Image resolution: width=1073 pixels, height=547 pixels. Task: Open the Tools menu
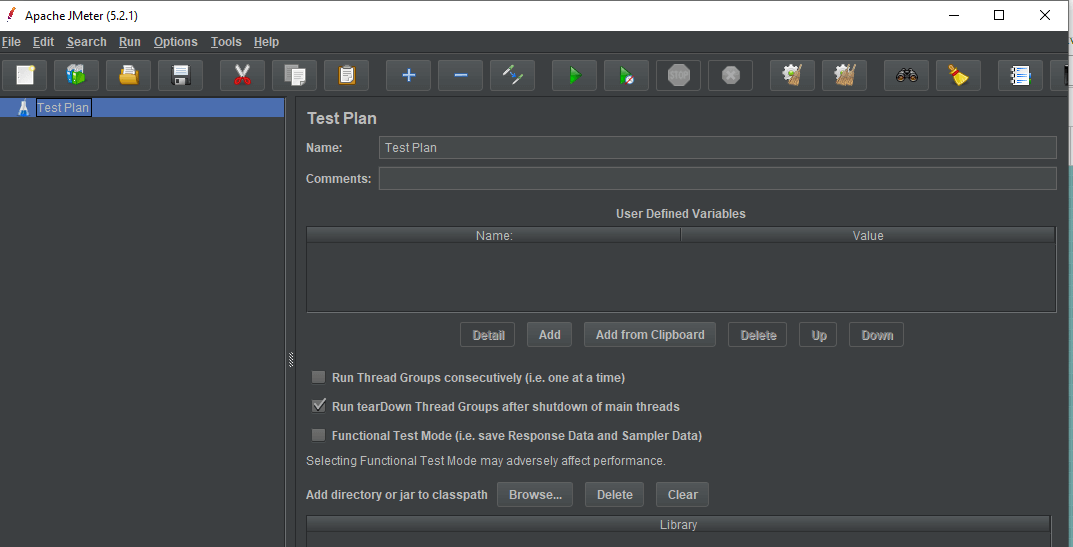click(226, 42)
